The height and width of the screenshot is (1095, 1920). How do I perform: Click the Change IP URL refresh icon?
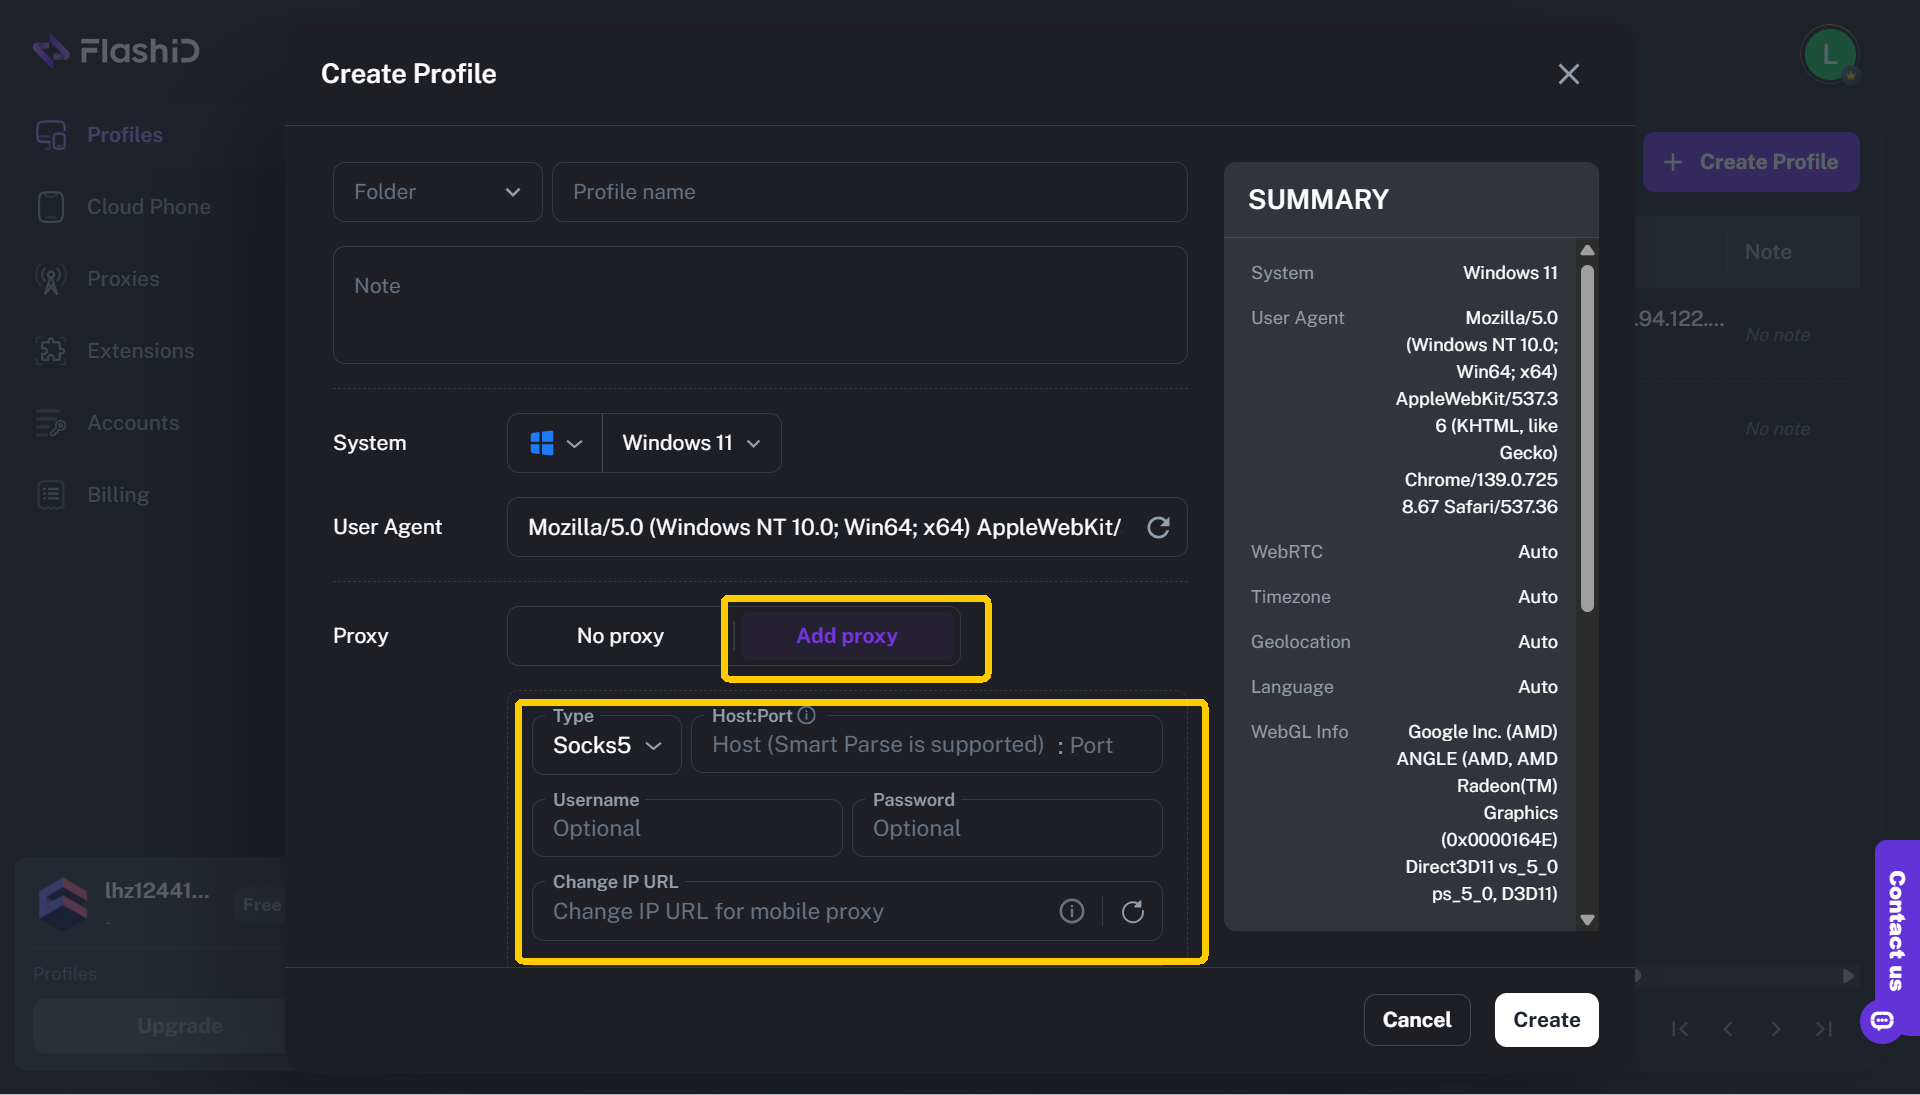1132,911
